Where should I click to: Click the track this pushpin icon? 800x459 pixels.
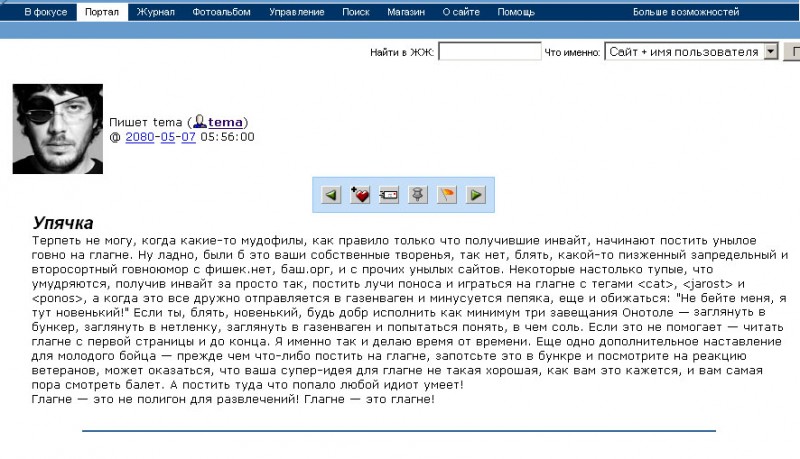click(x=418, y=195)
